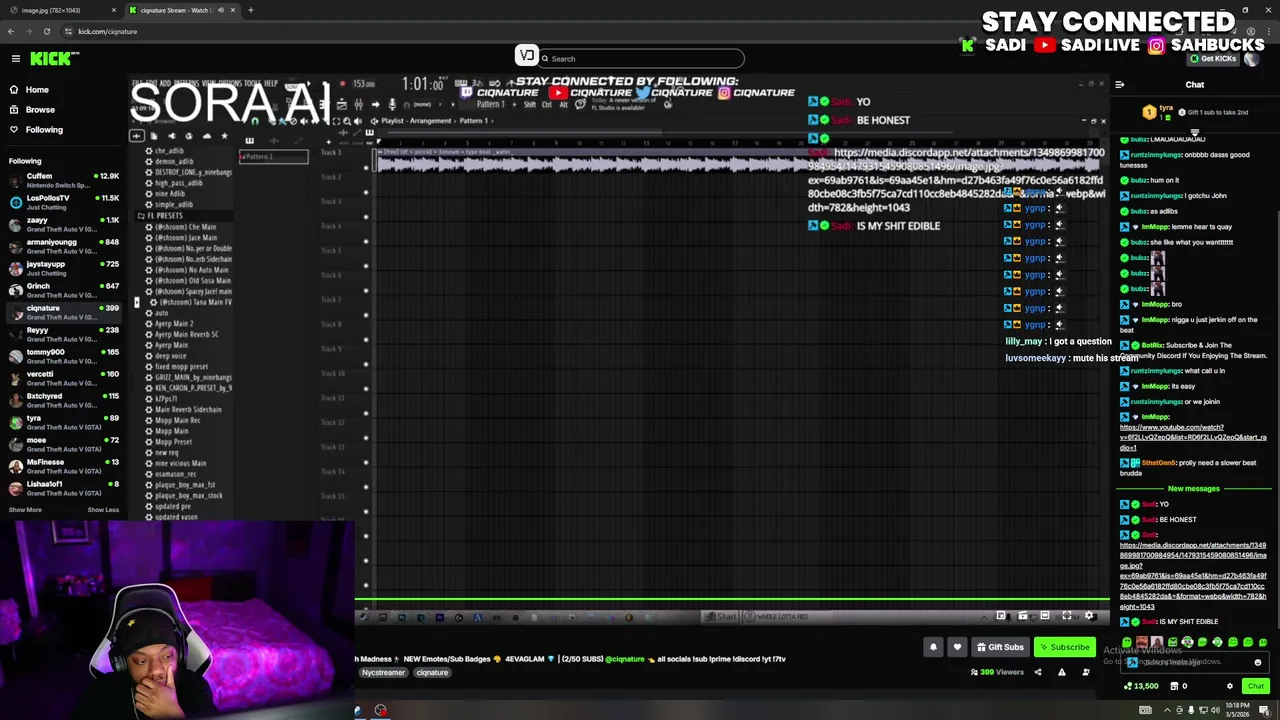Switch to the image.jpg browser tab
The height and width of the screenshot is (720, 1280).
[60, 10]
